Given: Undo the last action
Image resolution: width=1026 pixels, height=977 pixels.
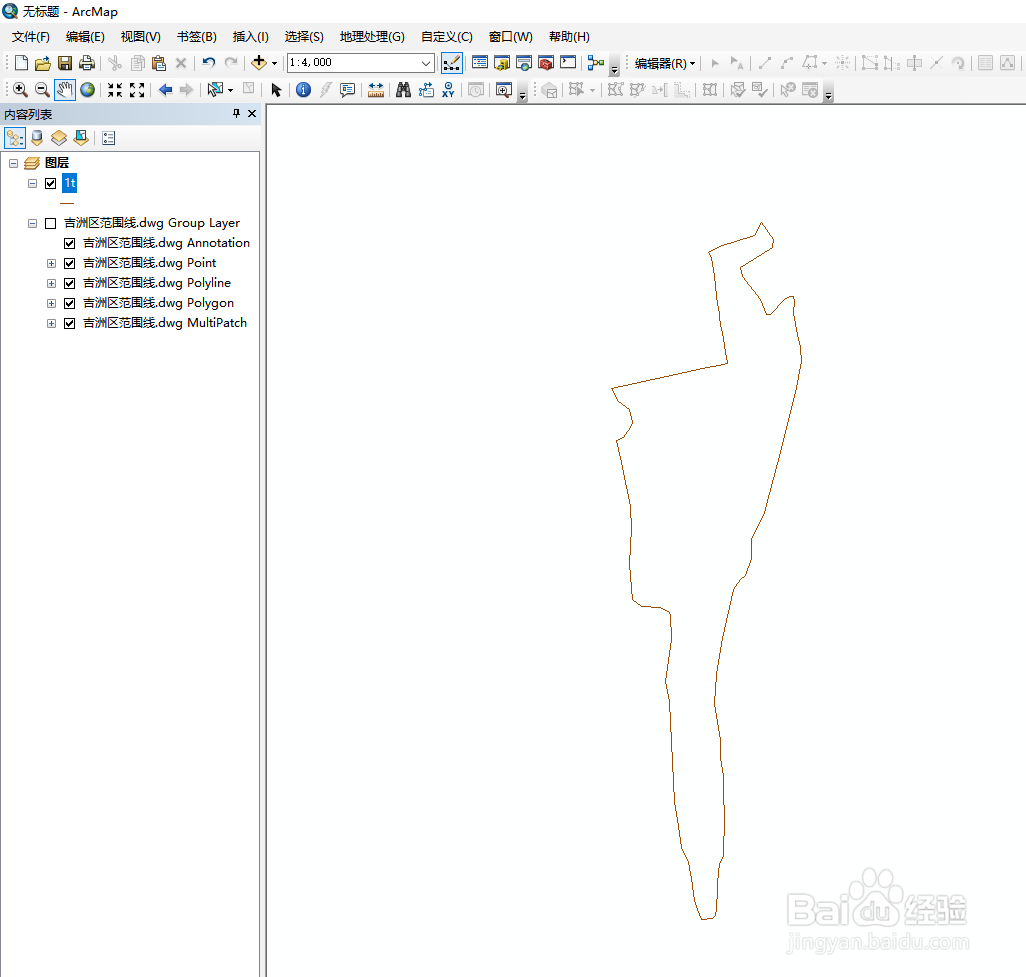Looking at the screenshot, I should click(209, 63).
